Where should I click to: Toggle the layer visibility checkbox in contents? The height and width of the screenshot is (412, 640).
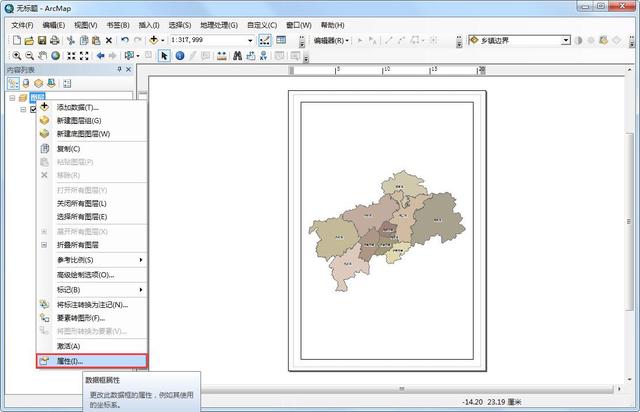coord(33,109)
